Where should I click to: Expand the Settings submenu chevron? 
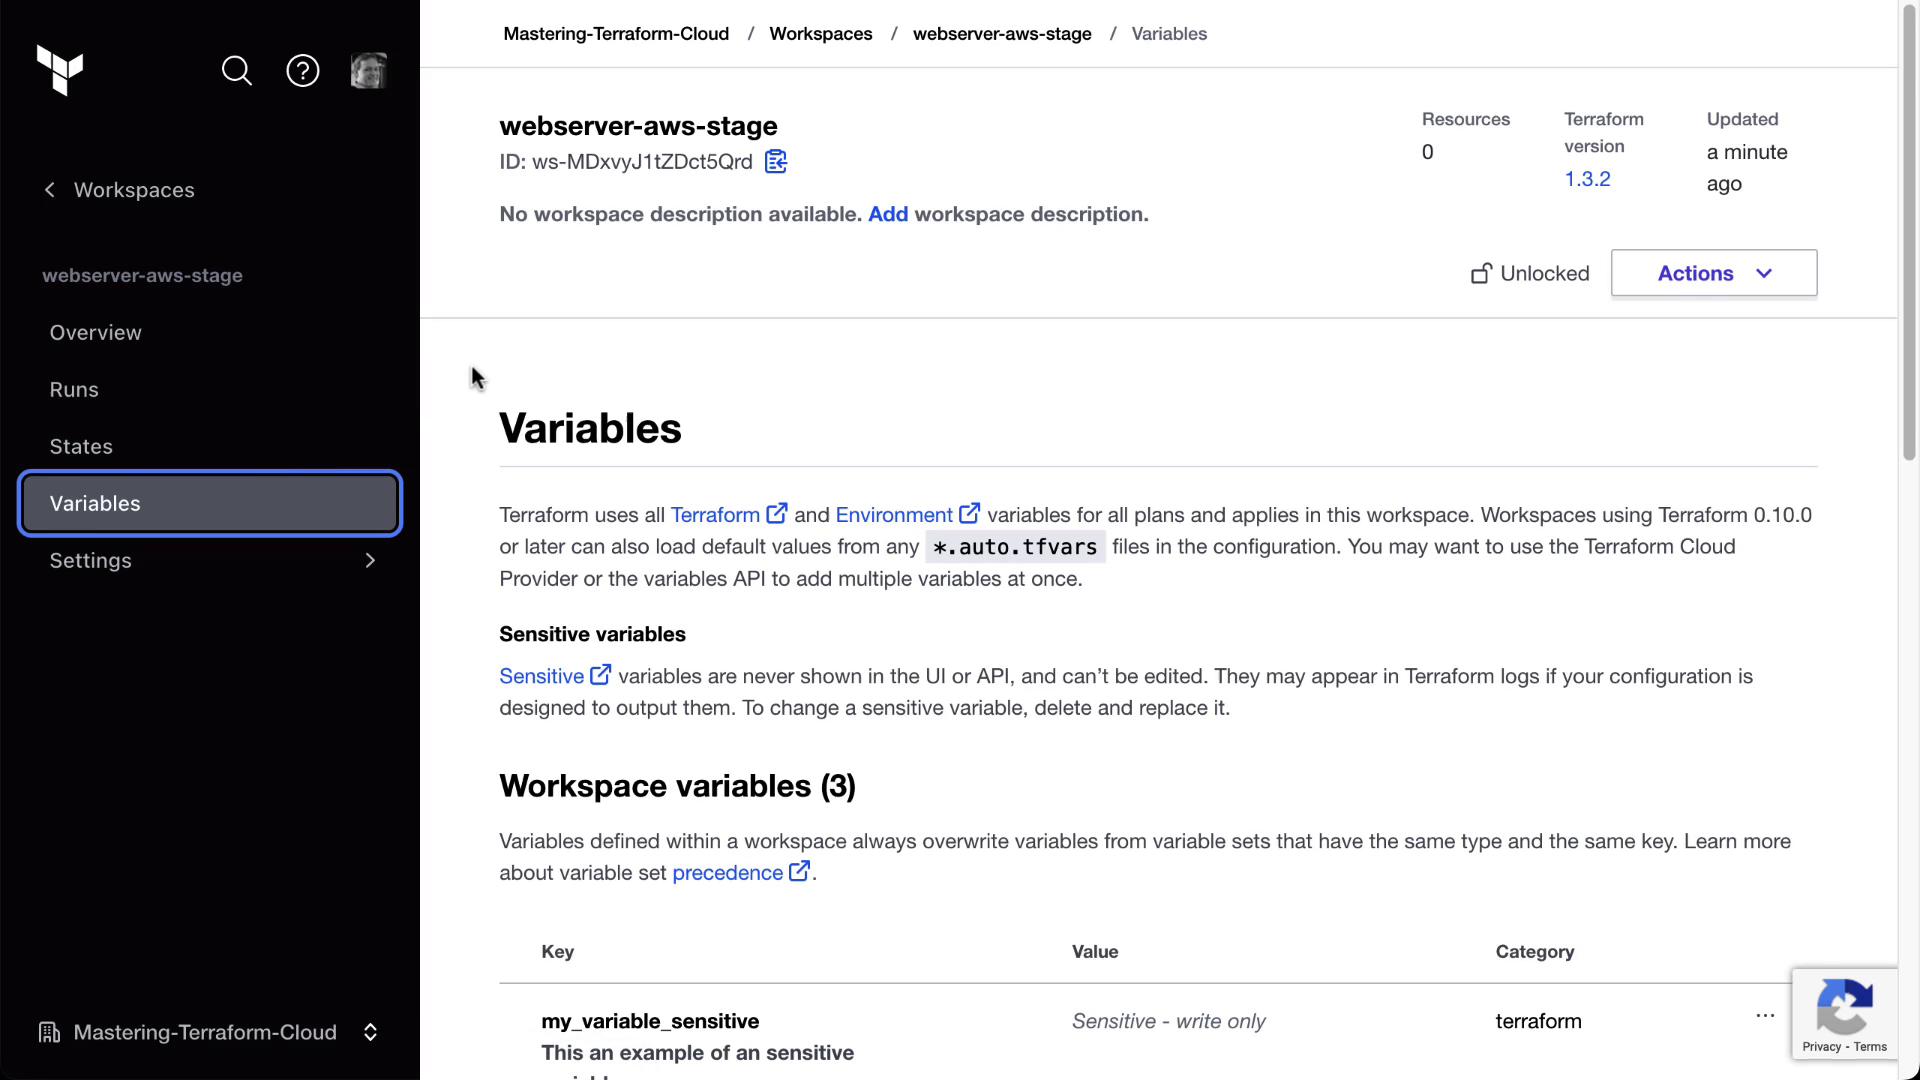pyautogui.click(x=370, y=561)
